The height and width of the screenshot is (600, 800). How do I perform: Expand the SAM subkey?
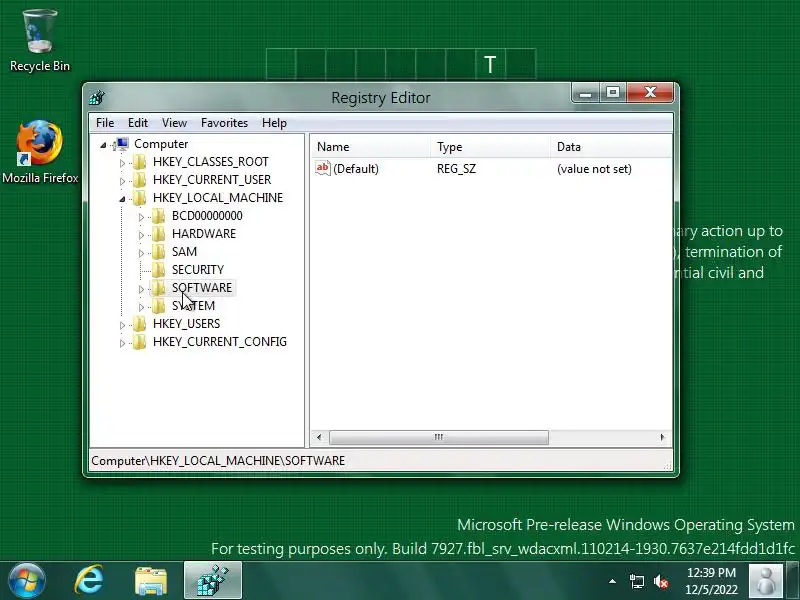pyautogui.click(x=141, y=253)
